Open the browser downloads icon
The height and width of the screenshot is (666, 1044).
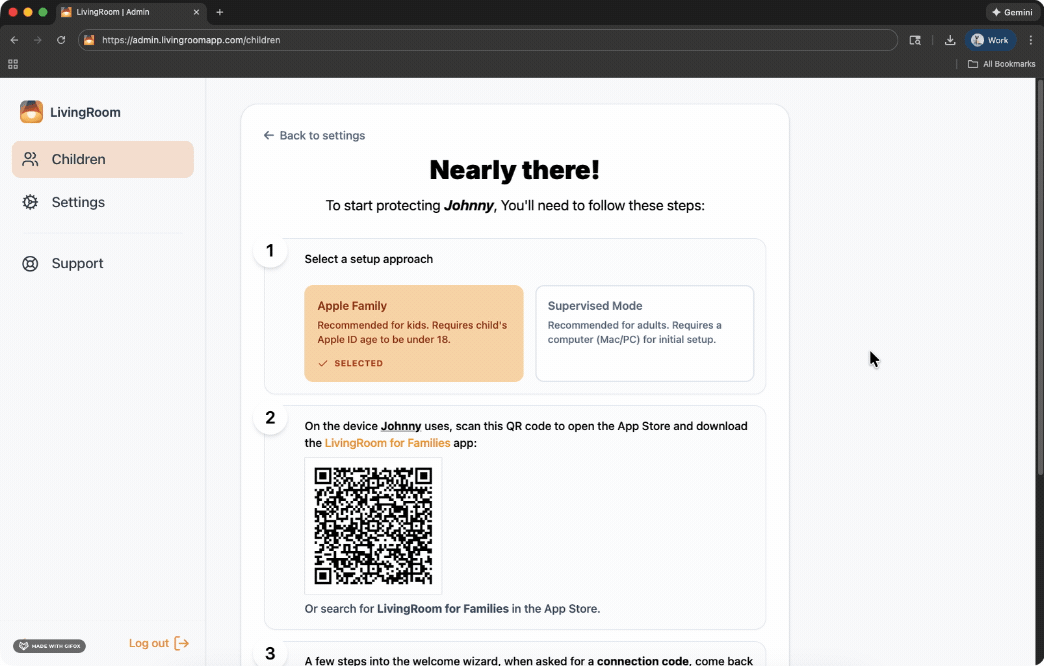coord(949,40)
